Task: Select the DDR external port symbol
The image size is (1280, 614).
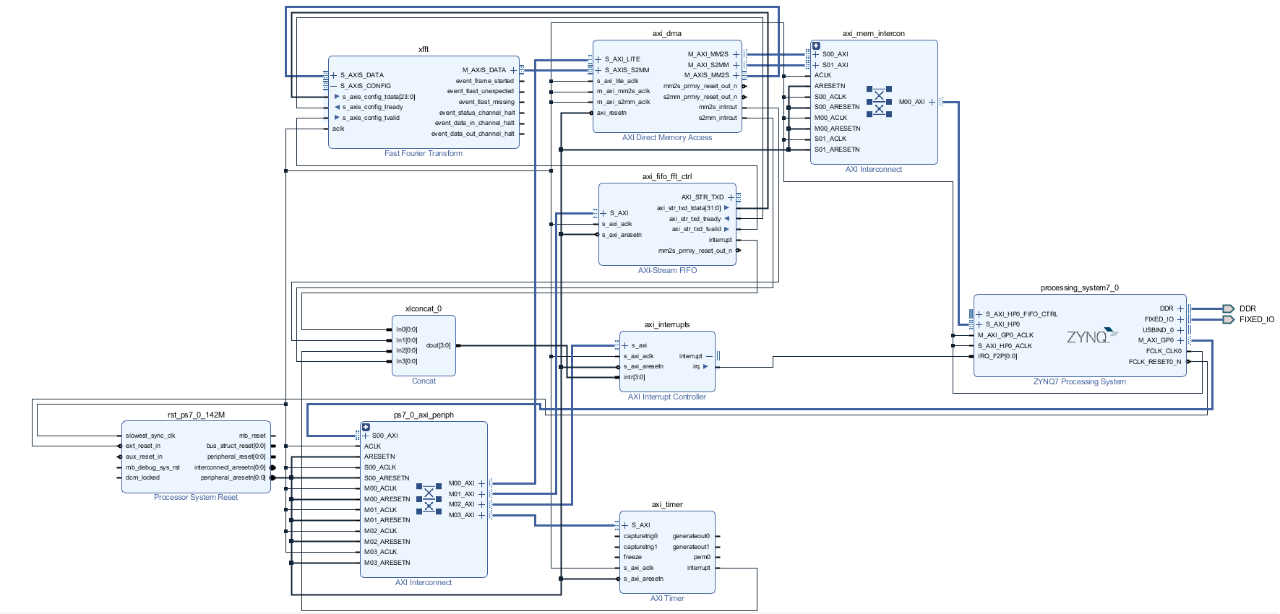Action: pyautogui.click(x=1228, y=309)
